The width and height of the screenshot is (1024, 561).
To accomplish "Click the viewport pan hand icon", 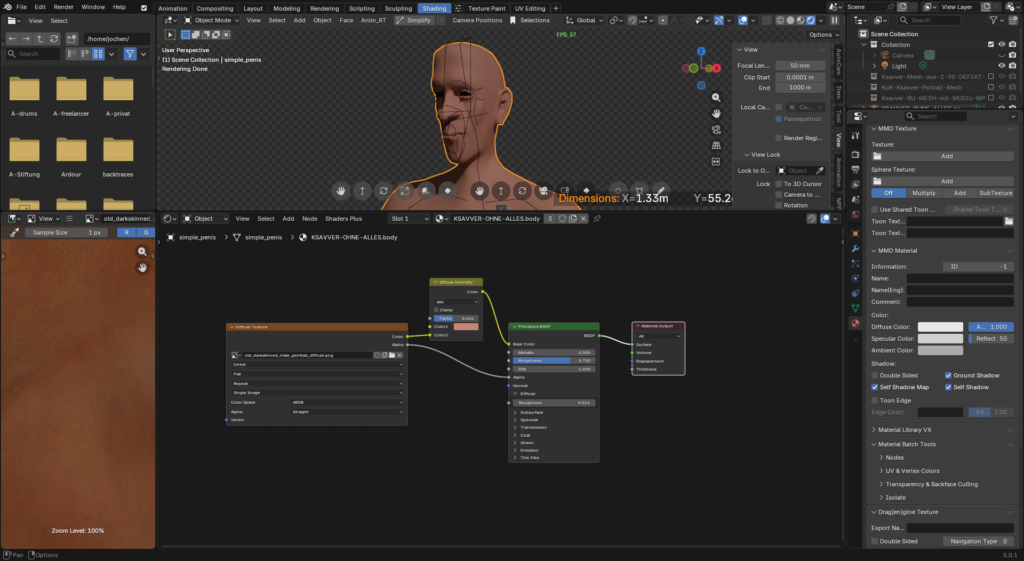I will pos(716,113).
